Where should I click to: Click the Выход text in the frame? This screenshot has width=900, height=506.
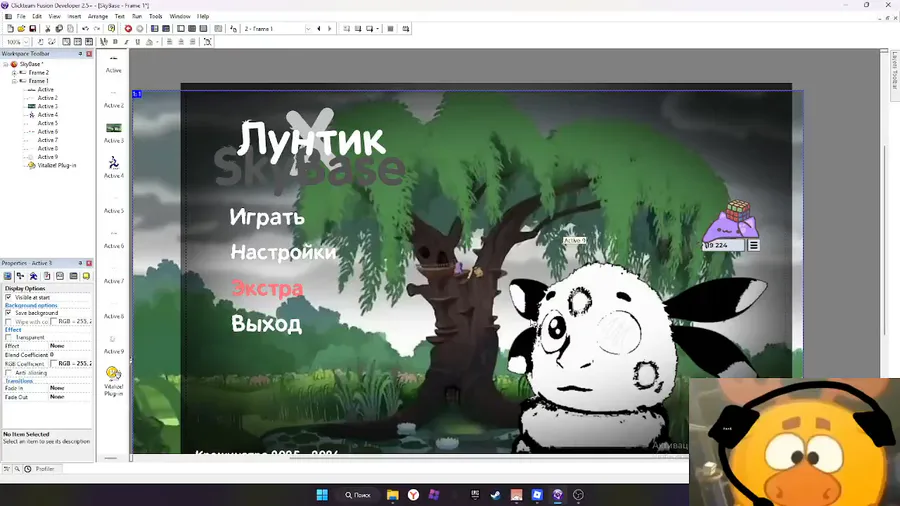tap(266, 324)
